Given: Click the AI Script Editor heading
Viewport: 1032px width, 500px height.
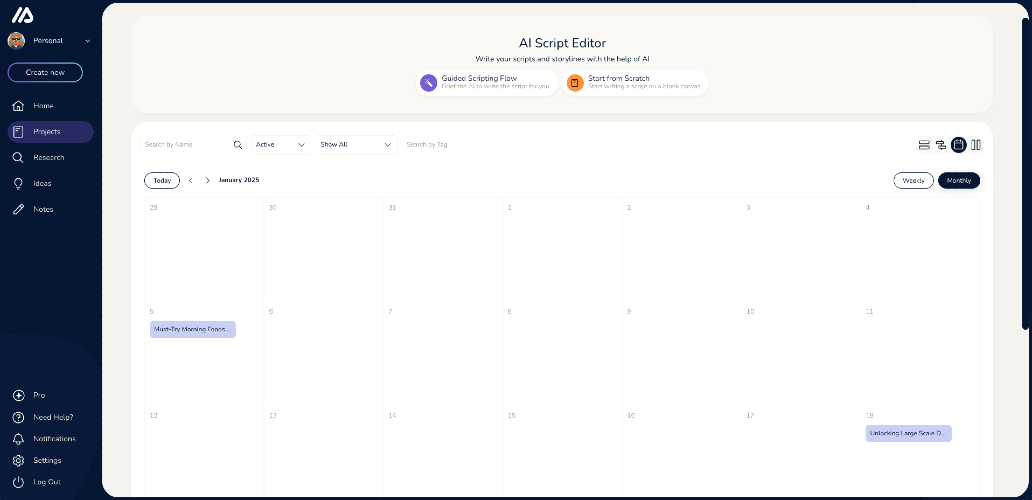Looking at the screenshot, I should coord(562,43).
